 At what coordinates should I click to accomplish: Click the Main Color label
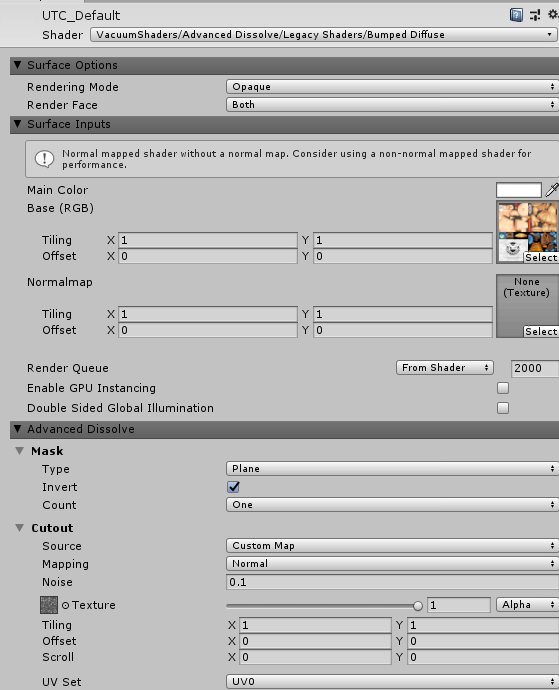click(58, 190)
